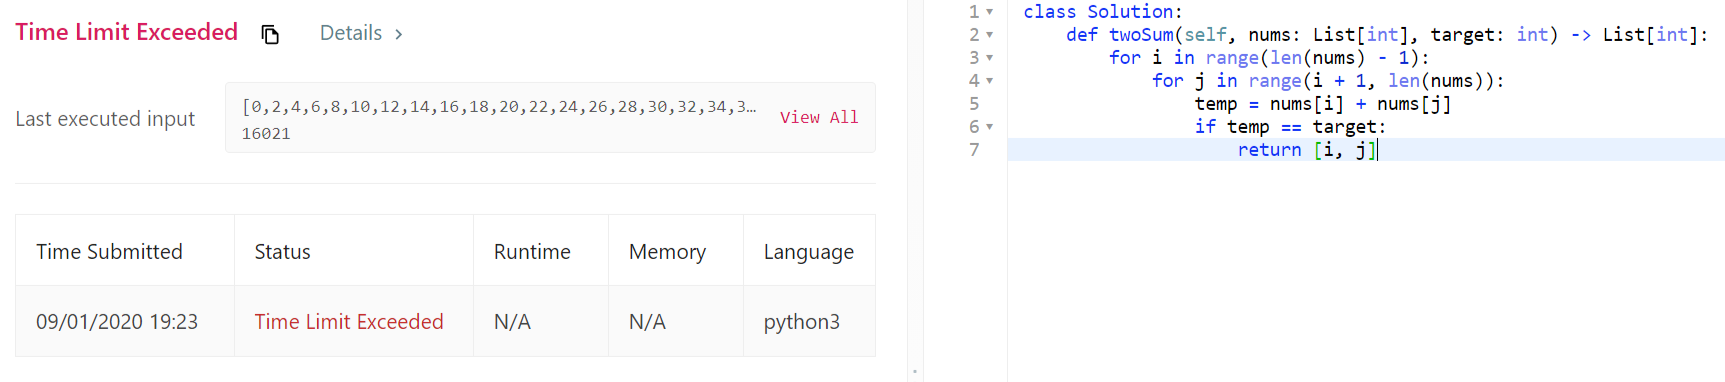Click the Last executed input label
This screenshot has width=1725, height=382.
[x=105, y=119]
